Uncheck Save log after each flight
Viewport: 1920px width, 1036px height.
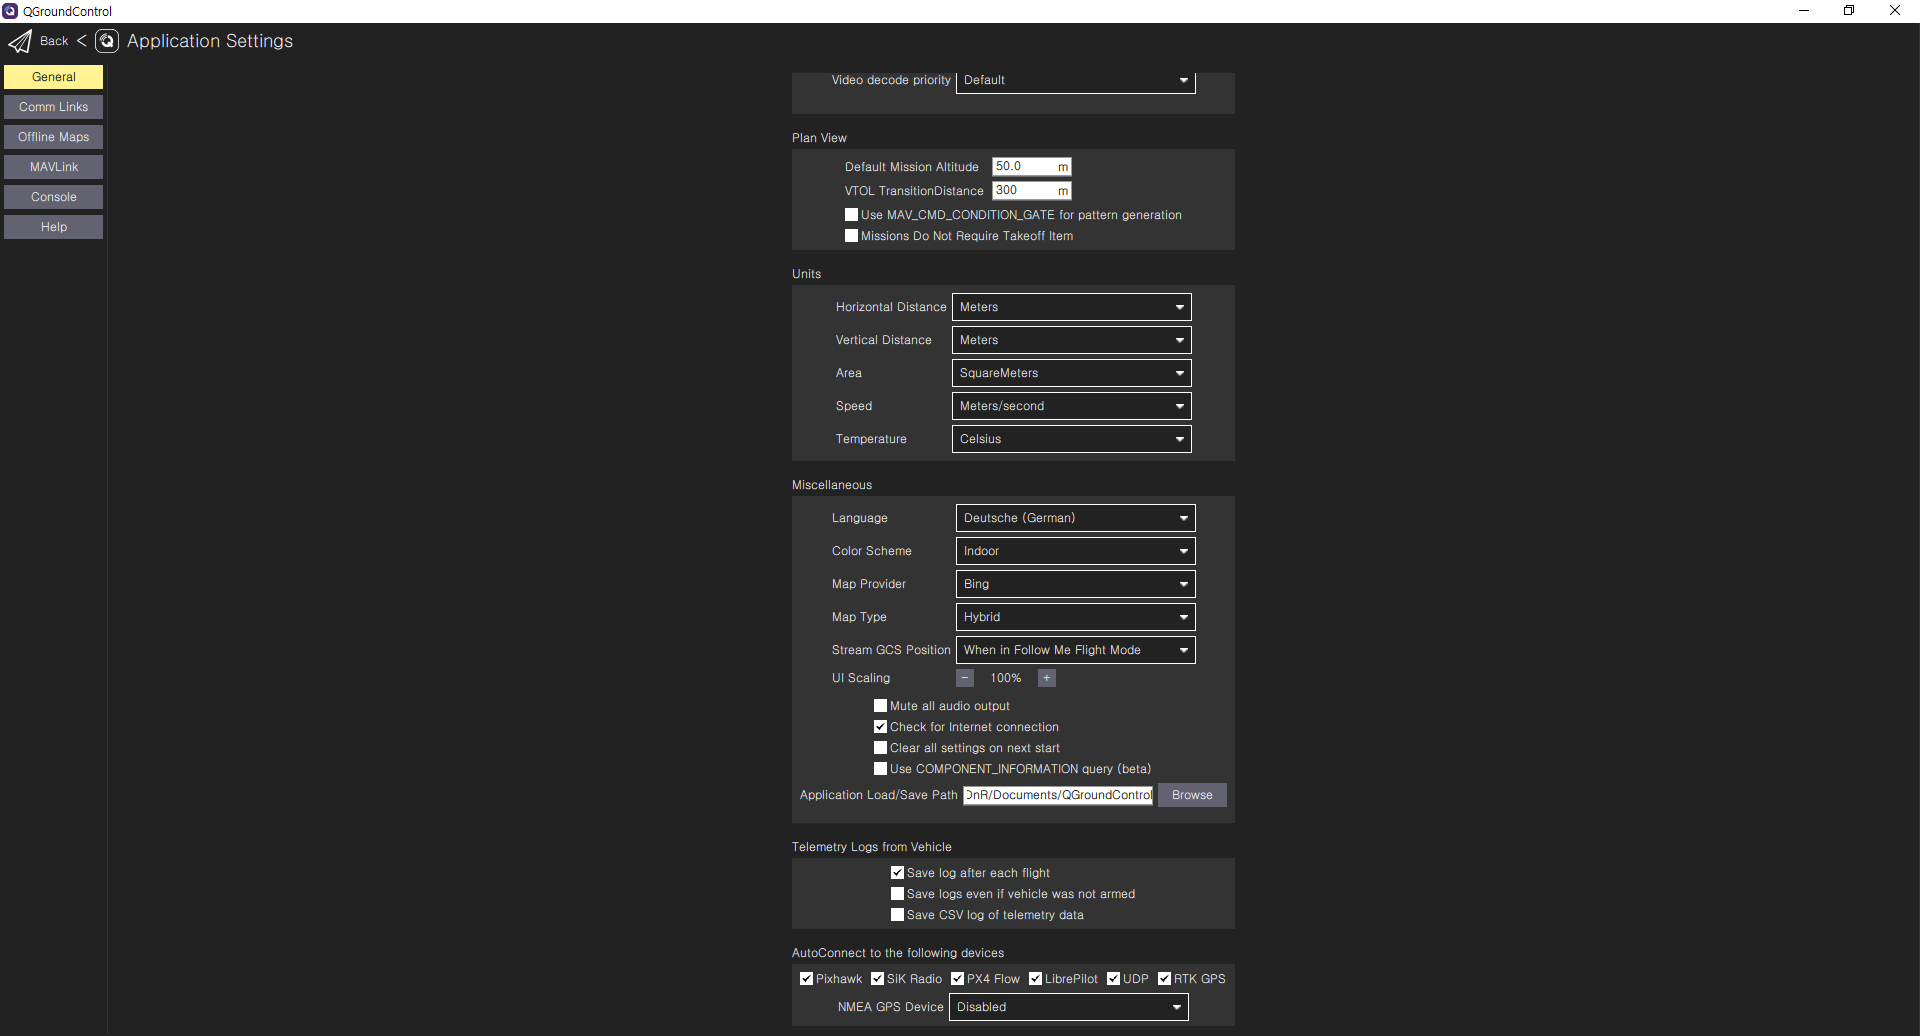[x=897, y=872]
